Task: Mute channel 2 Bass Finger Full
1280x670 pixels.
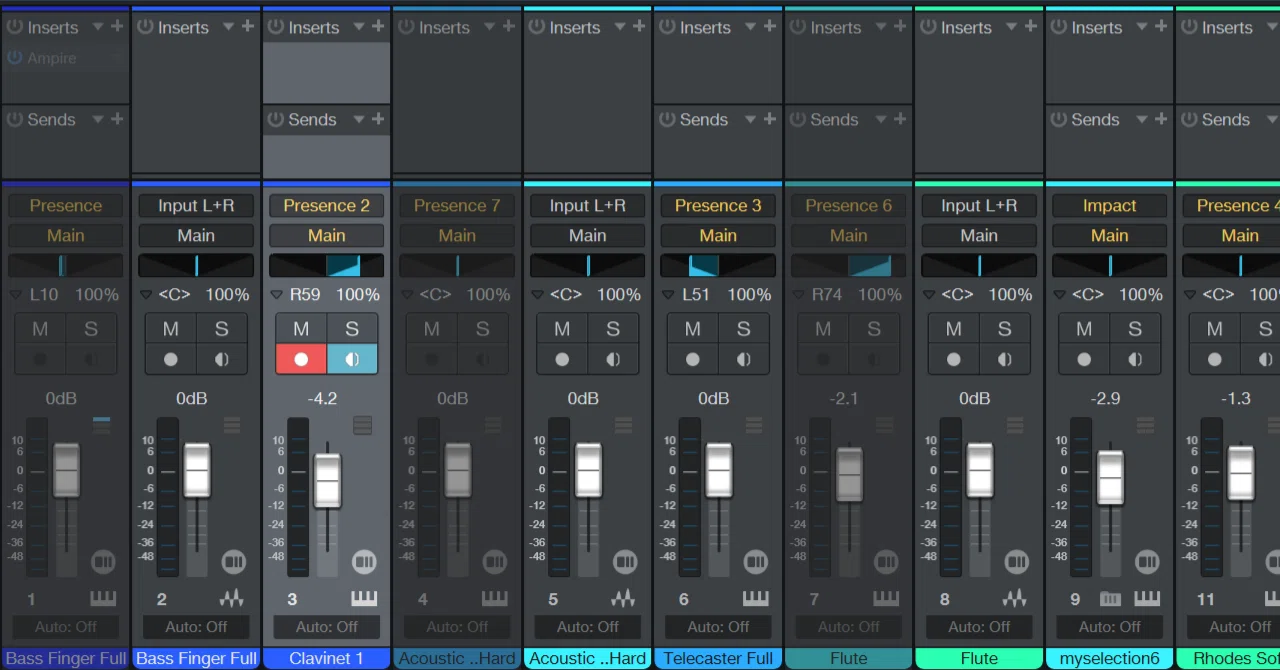Action: point(171,329)
